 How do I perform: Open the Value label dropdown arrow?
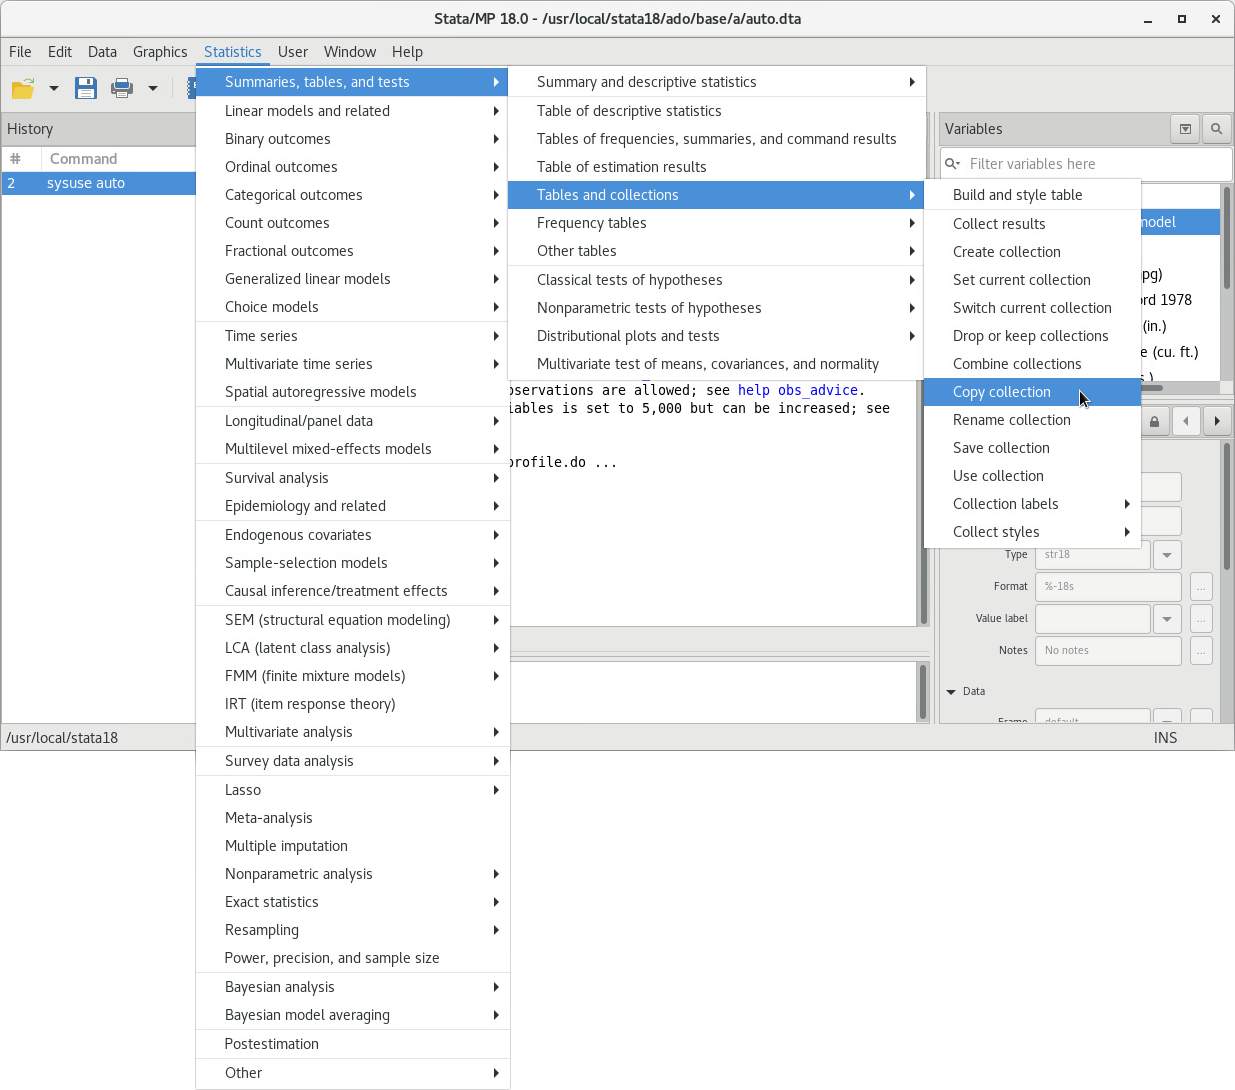pyautogui.click(x=1167, y=619)
